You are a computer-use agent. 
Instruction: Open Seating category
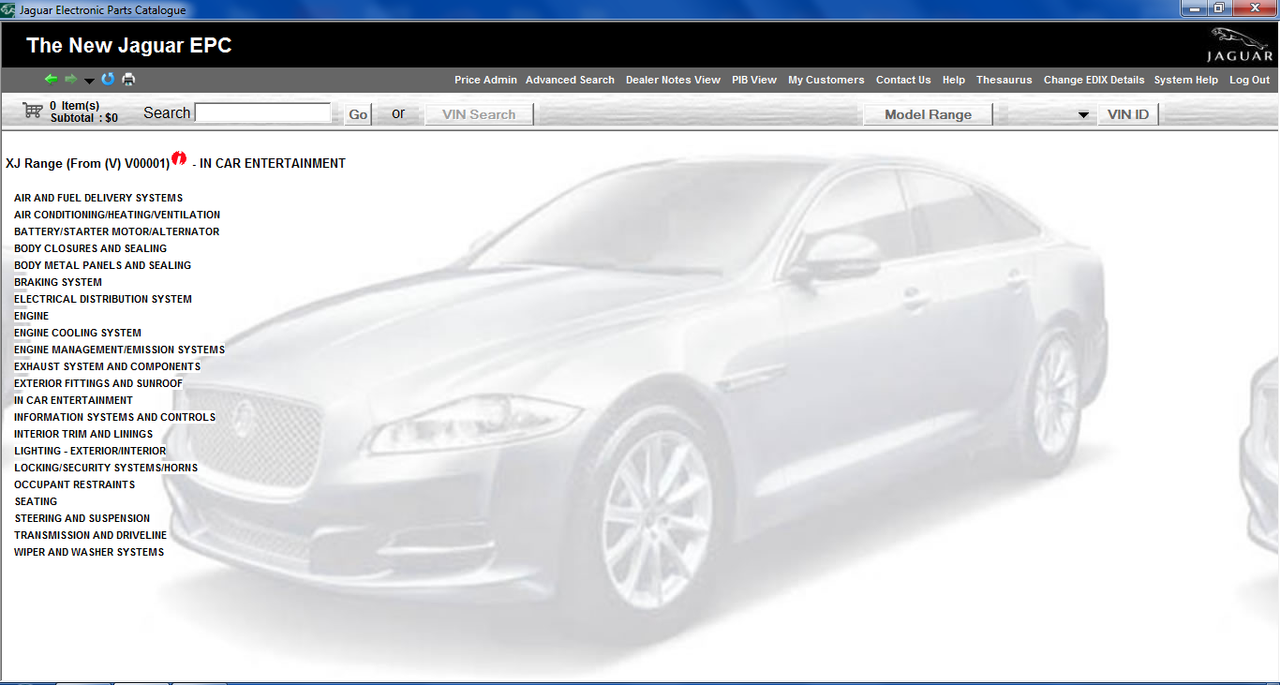[36, 502]
